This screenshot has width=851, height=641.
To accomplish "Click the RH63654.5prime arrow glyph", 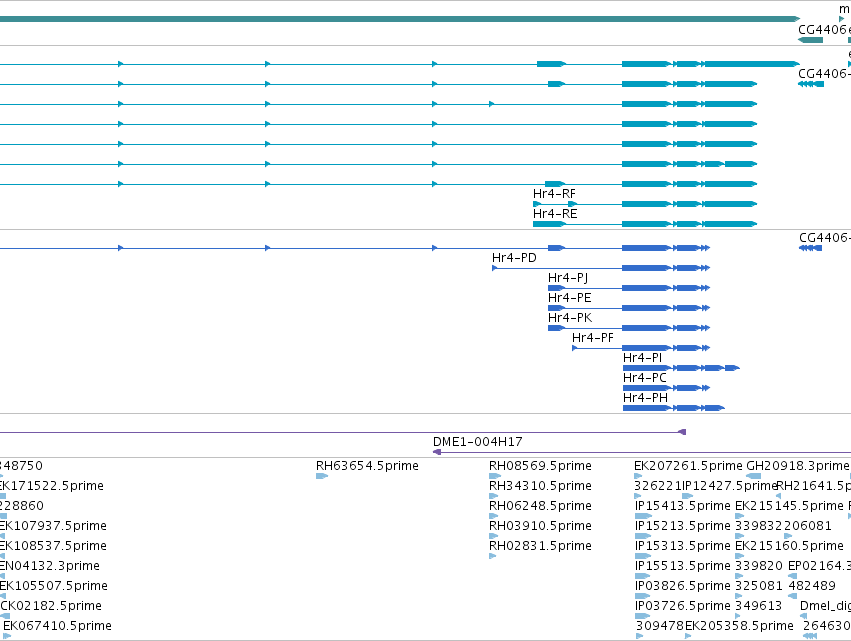I will (x=322, y=476).
